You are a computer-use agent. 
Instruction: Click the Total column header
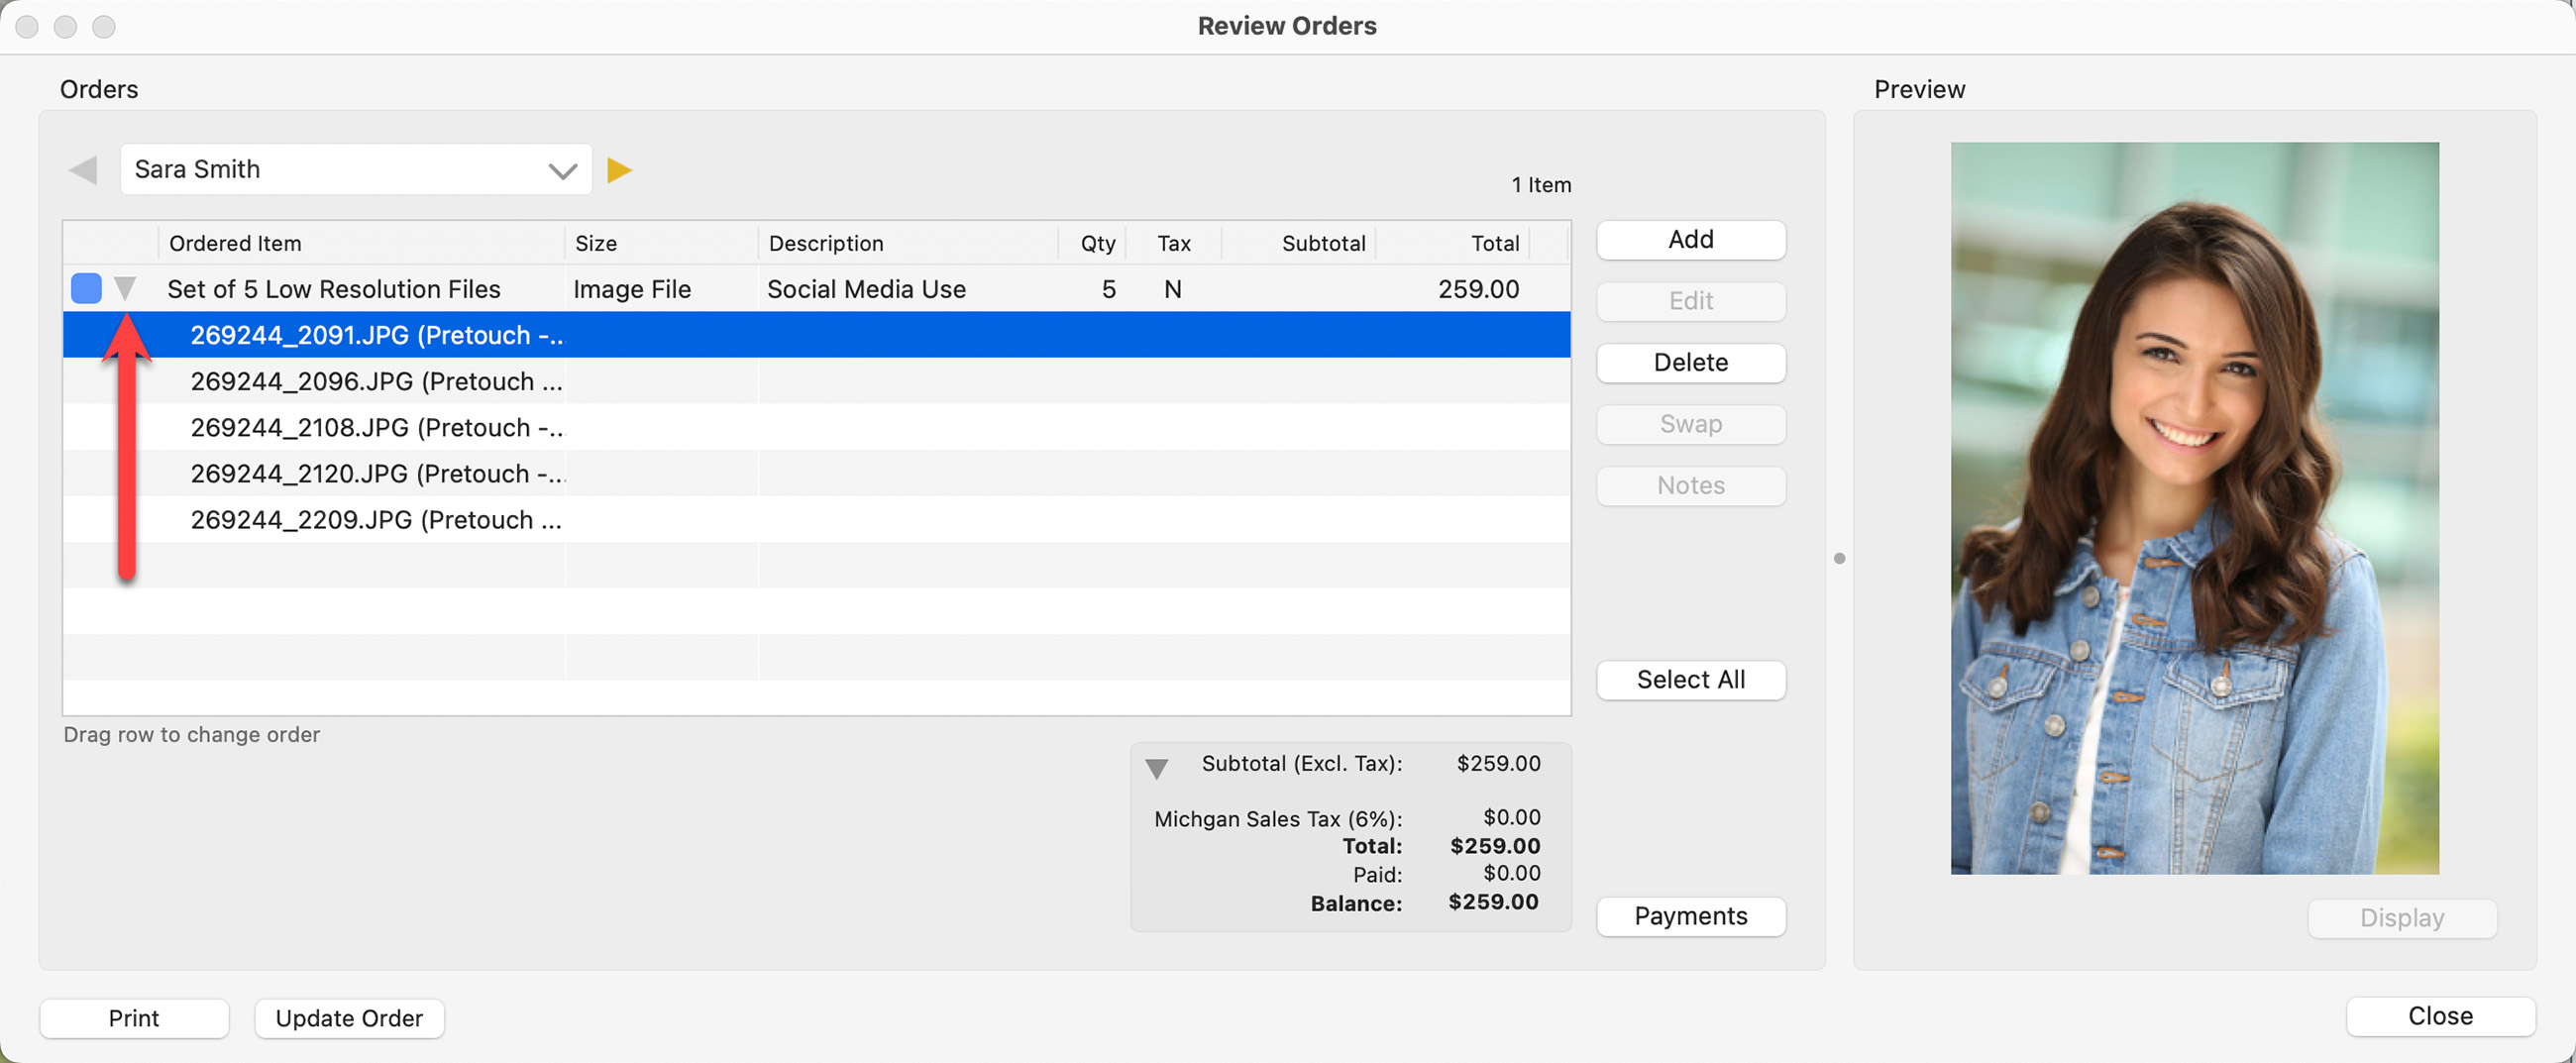tap(1494, 243)
